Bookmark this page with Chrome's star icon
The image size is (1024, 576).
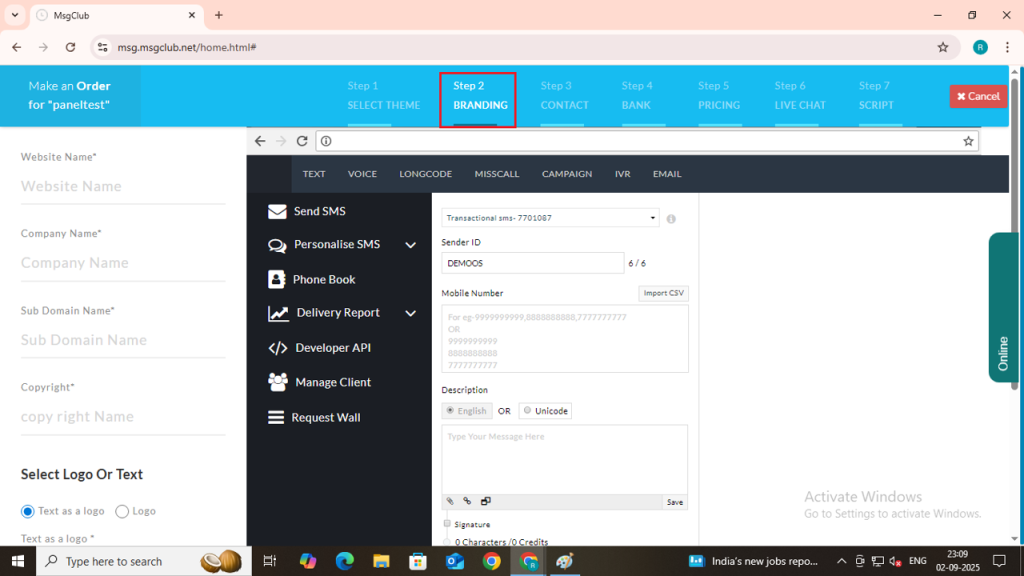point(943,47)
